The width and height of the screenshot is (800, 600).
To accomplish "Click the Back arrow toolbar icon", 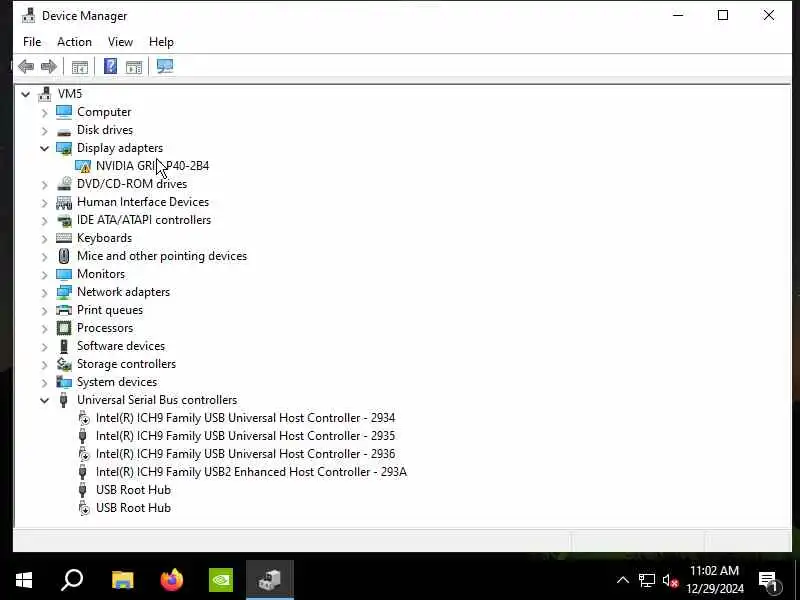I will coord(26,66).
